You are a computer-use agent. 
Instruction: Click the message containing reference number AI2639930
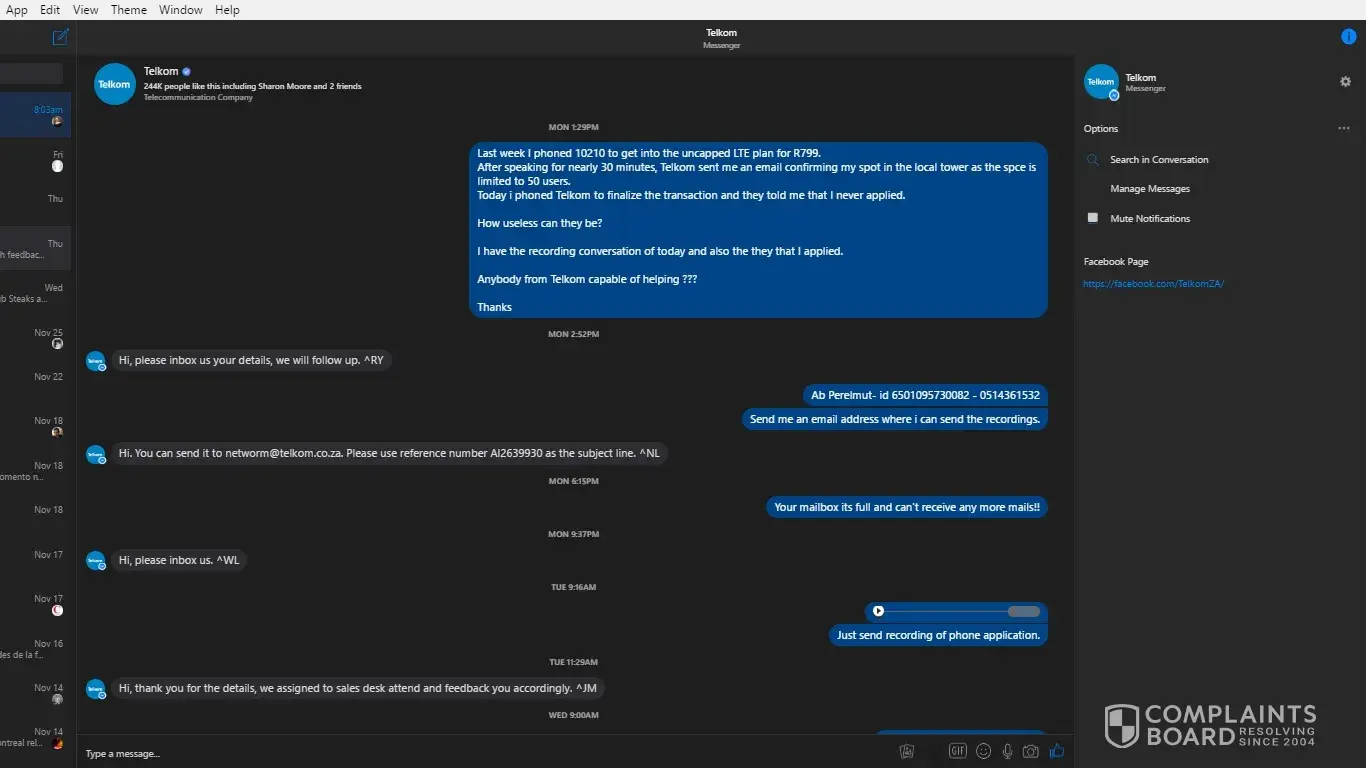click(x=389, y=453)
